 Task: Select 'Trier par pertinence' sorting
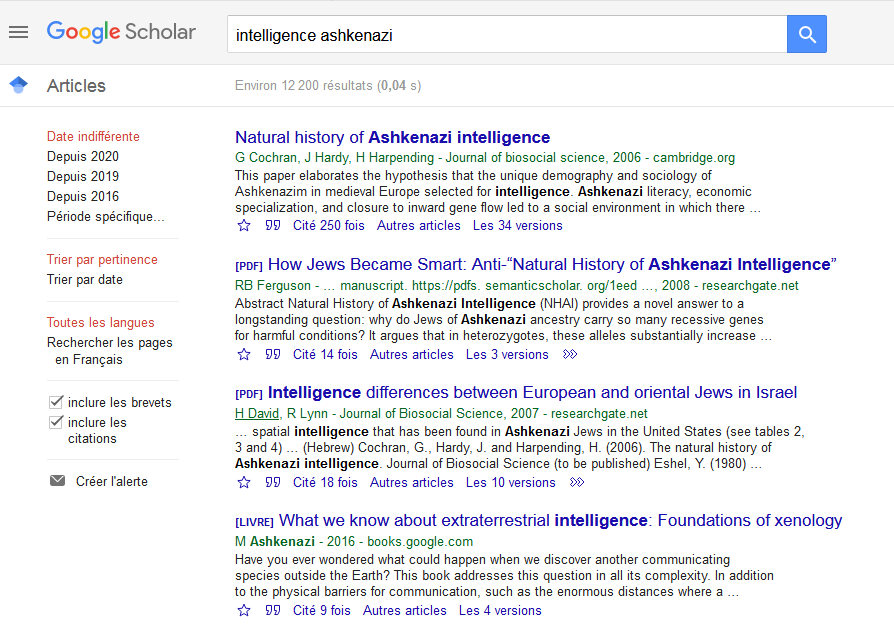click(102, 260)
